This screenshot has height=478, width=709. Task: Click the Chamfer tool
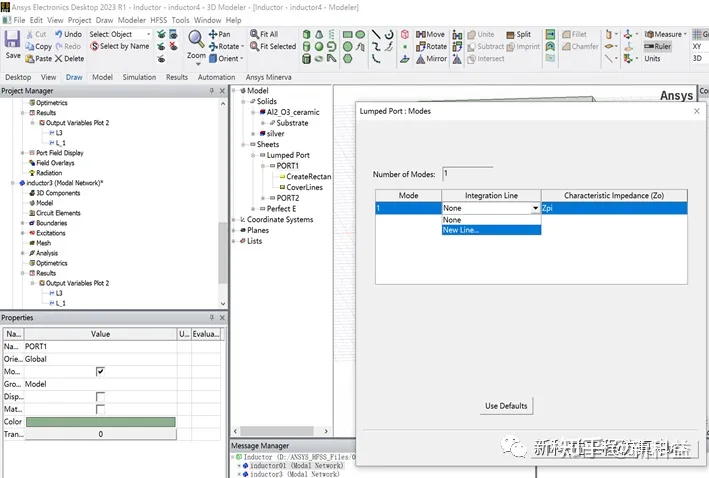tap(580, 47)
